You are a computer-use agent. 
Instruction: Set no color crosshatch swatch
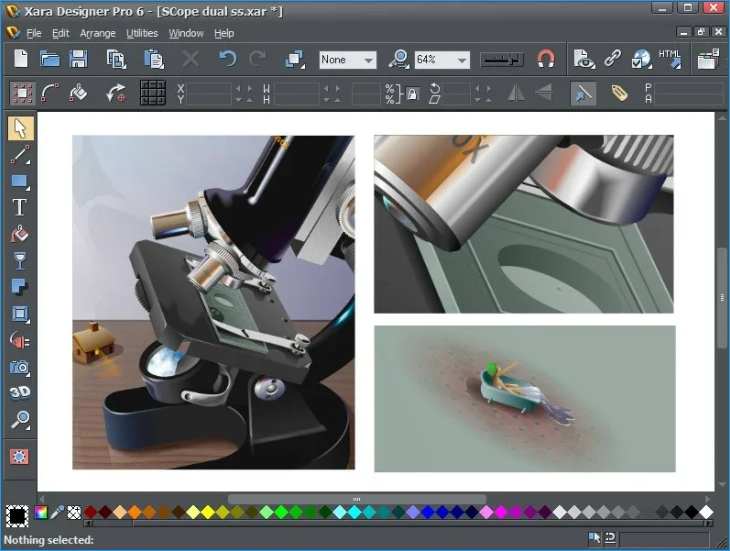click(74, 513)
